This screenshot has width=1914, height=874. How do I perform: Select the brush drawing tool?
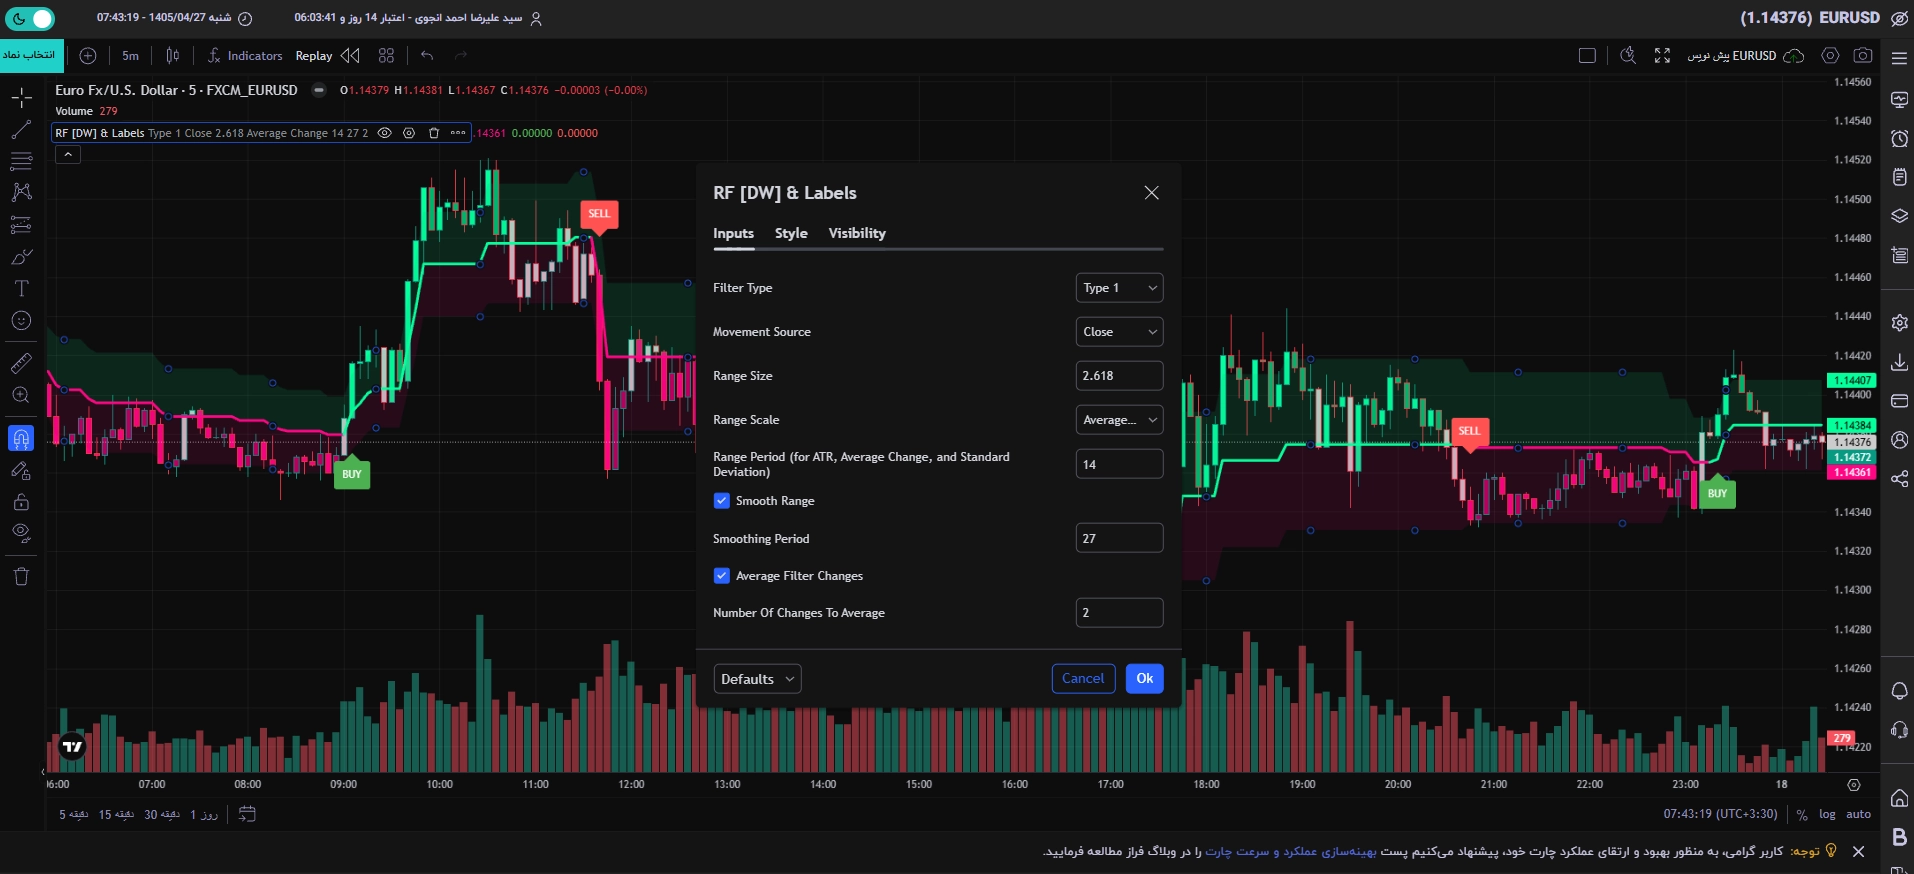[x=21, y=257]
